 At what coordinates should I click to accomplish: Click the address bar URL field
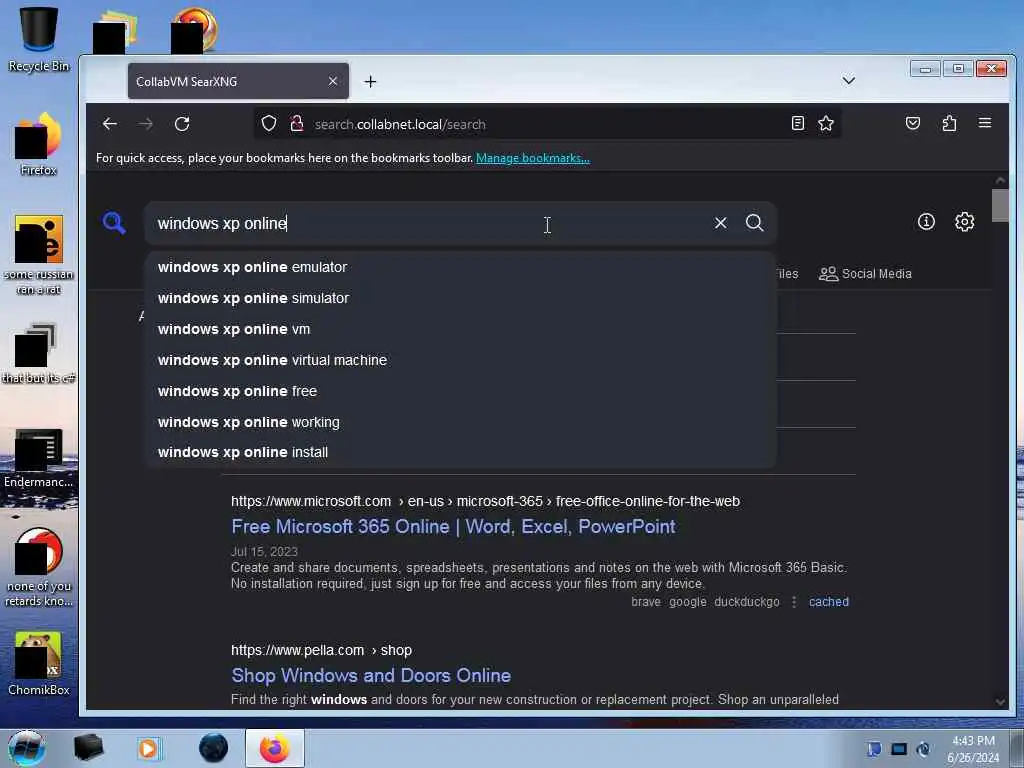pyautogui.click(x=547, y=124)
